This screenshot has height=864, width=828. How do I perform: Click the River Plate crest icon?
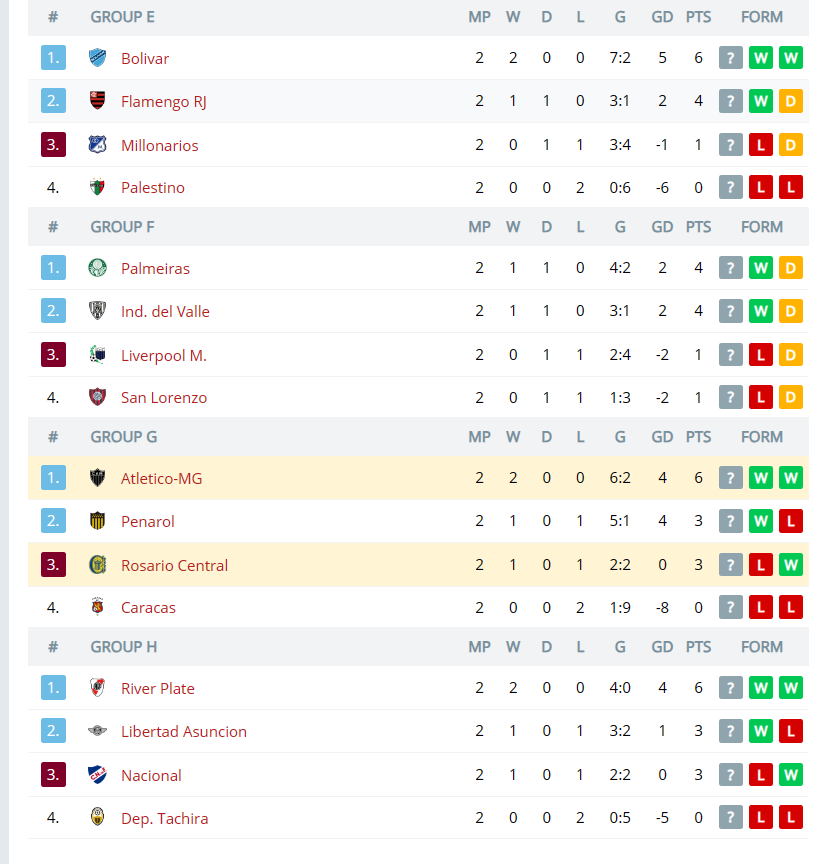click(x=98, y=688)
